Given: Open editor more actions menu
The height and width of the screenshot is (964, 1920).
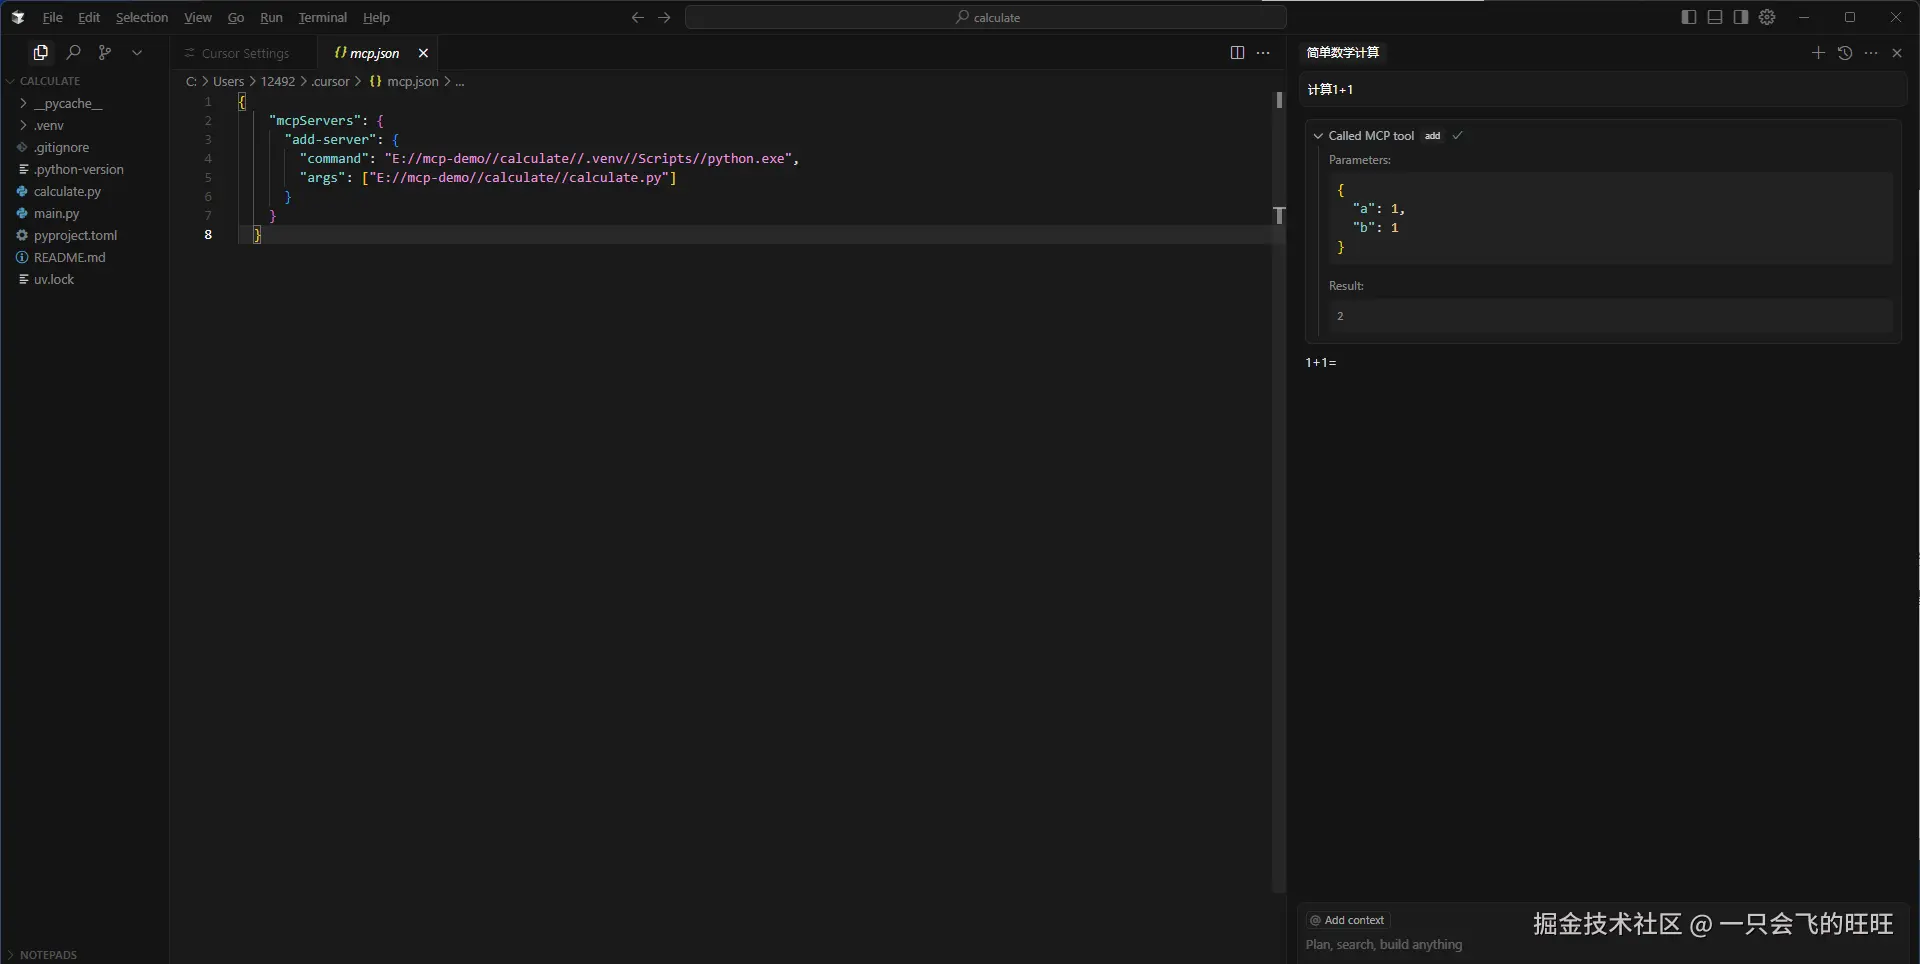Looking at the screenshot, I should click(x=1263, y=53).
